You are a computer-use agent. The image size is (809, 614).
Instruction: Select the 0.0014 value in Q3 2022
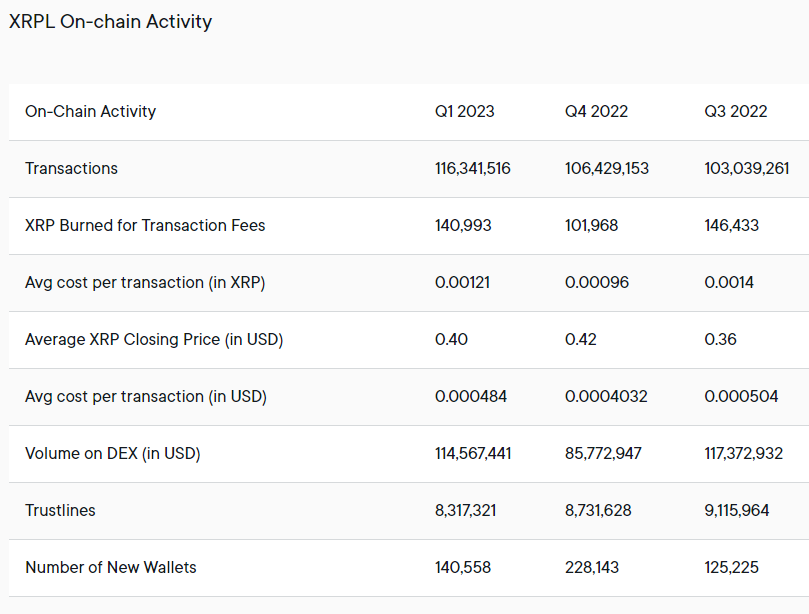pos(729,282)
